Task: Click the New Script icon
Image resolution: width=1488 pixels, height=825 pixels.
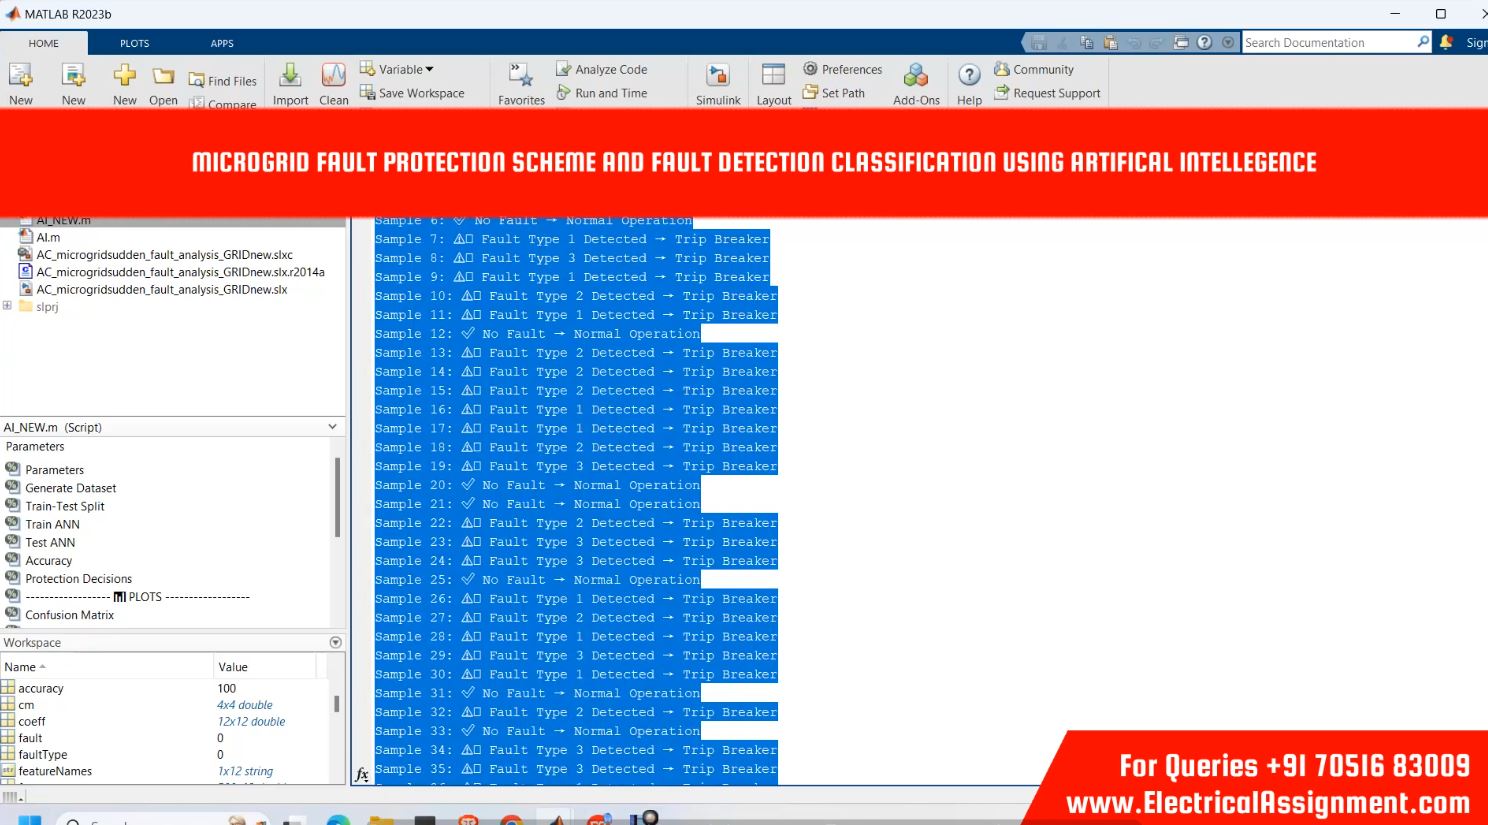Action: click(x=21, y=76)
